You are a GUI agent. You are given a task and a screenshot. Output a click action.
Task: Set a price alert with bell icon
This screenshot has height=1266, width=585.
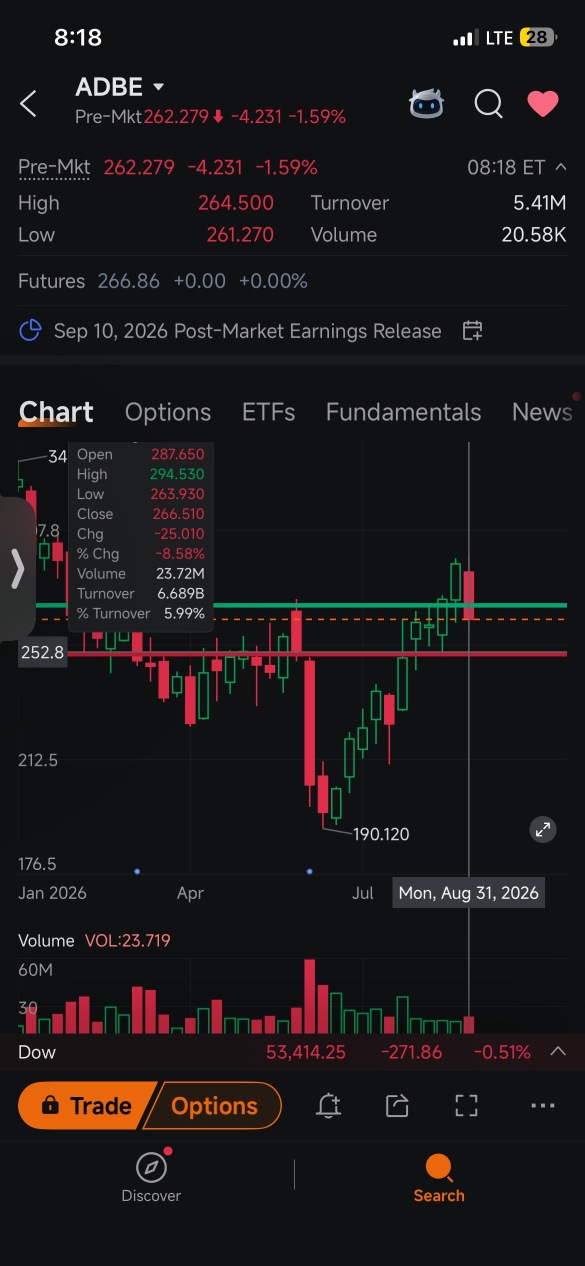(x=328, y=1105)
